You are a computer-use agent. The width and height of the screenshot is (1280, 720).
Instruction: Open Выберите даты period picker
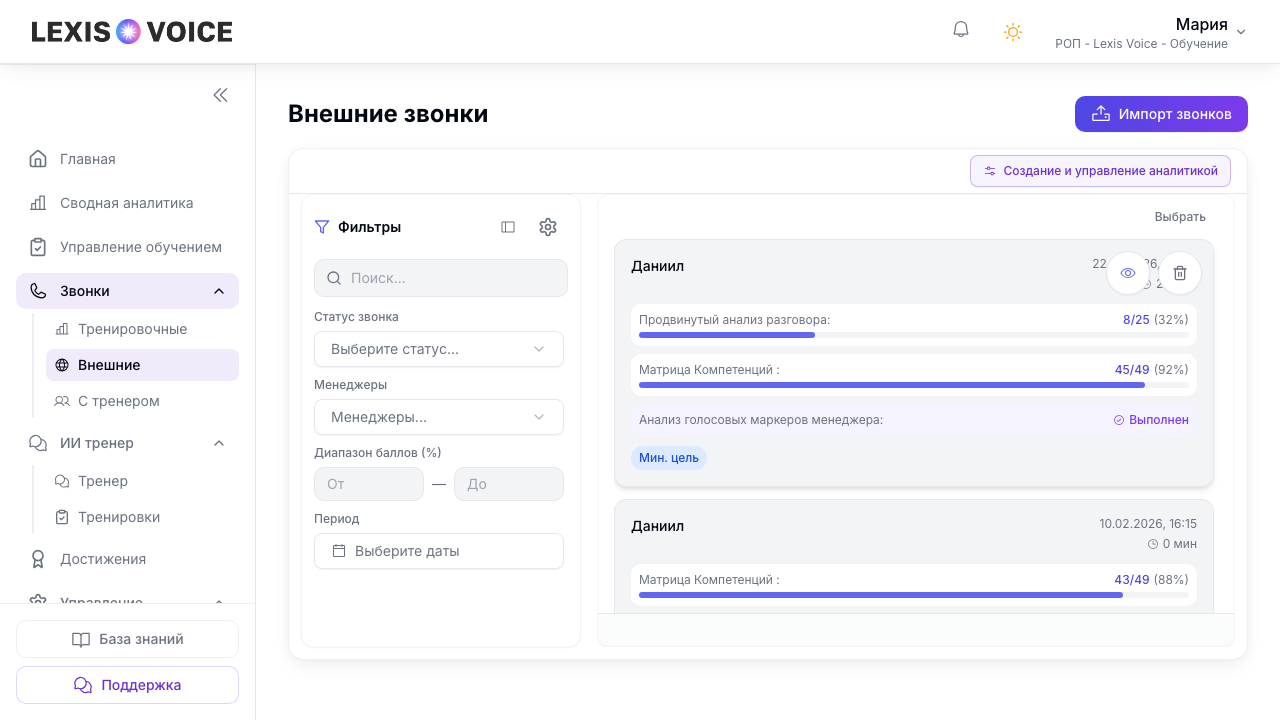tap(439, 551)
